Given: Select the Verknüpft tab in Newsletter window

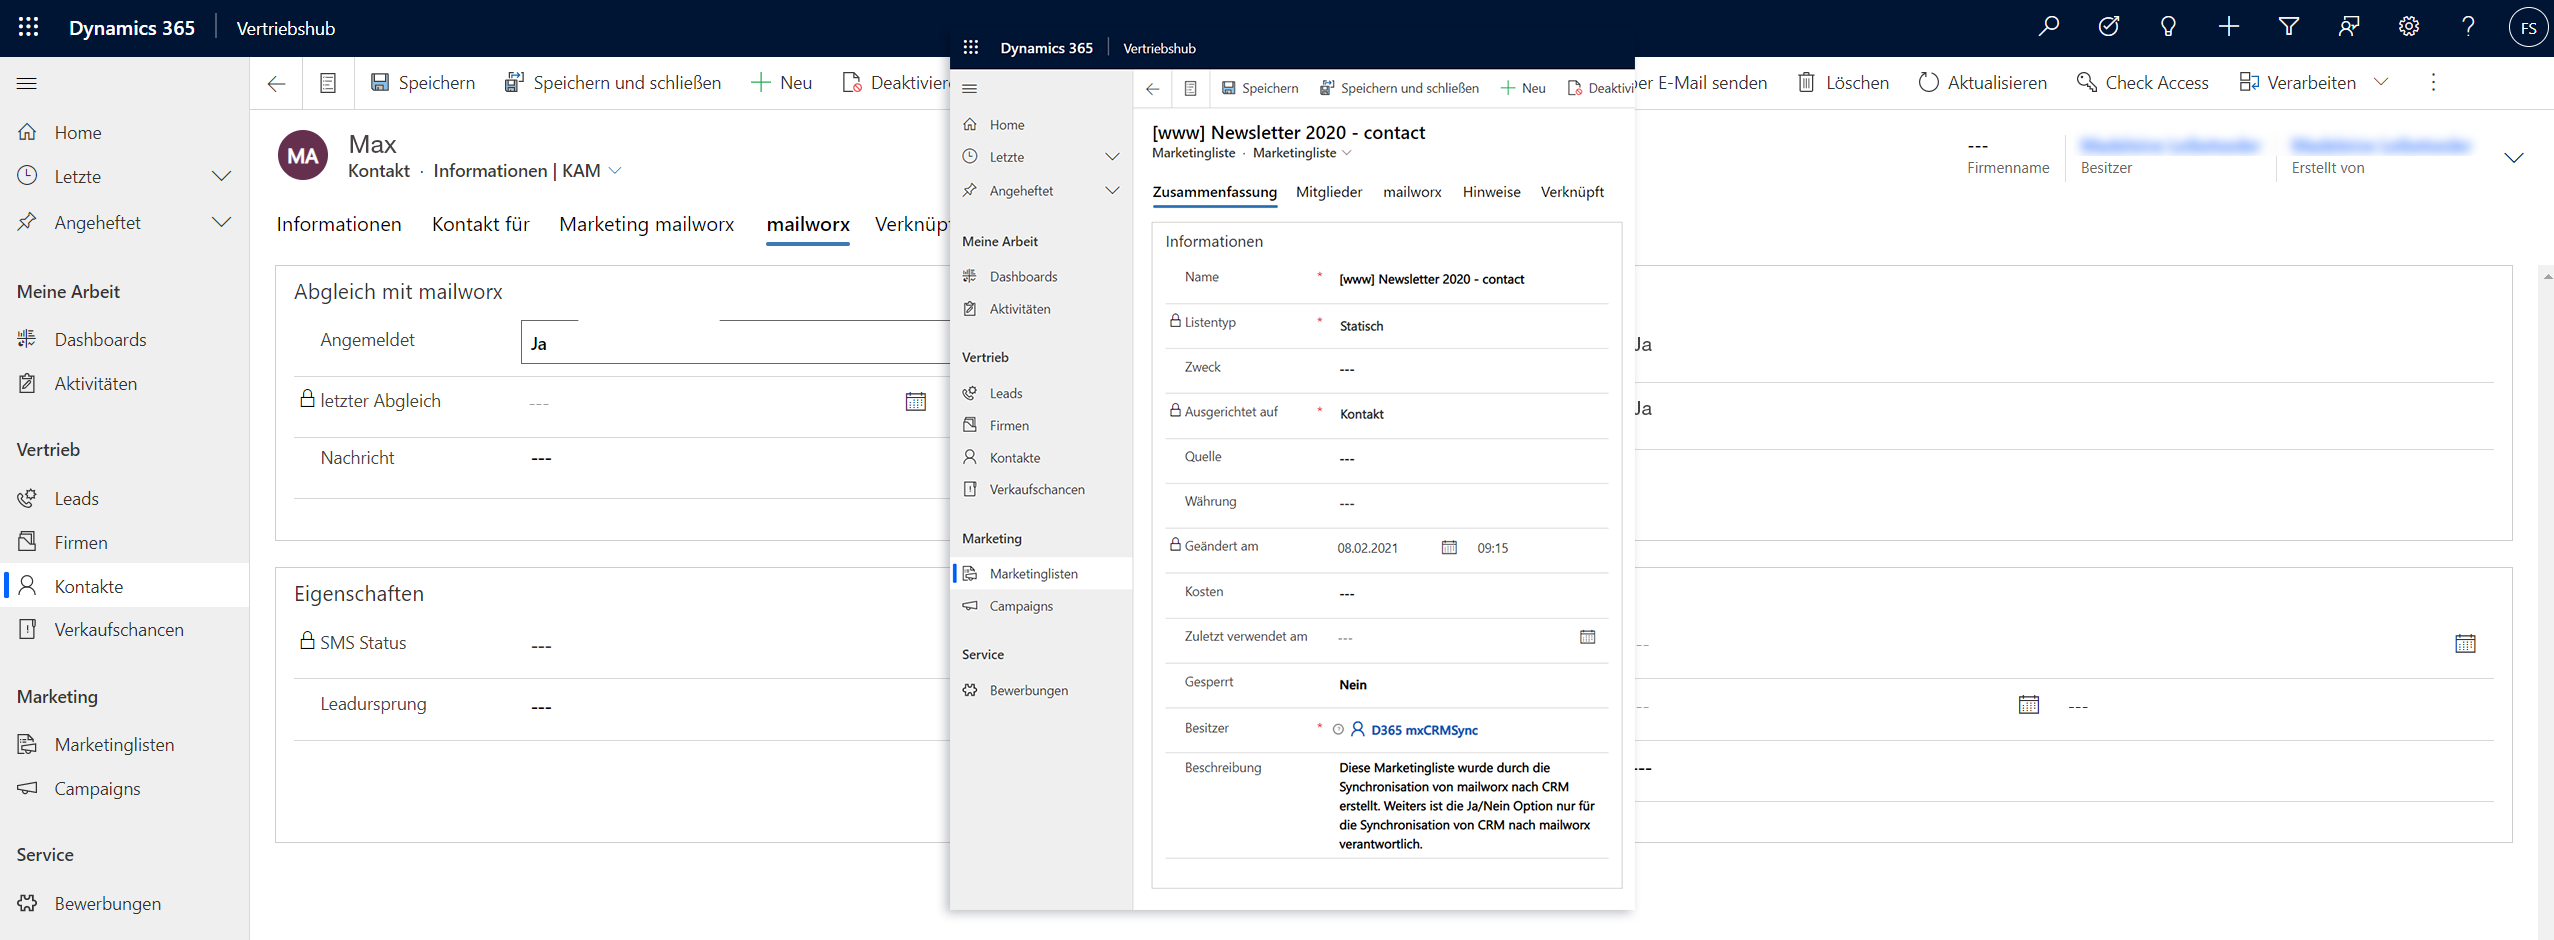Looking at the screenshot, I should pos(1572,193).
